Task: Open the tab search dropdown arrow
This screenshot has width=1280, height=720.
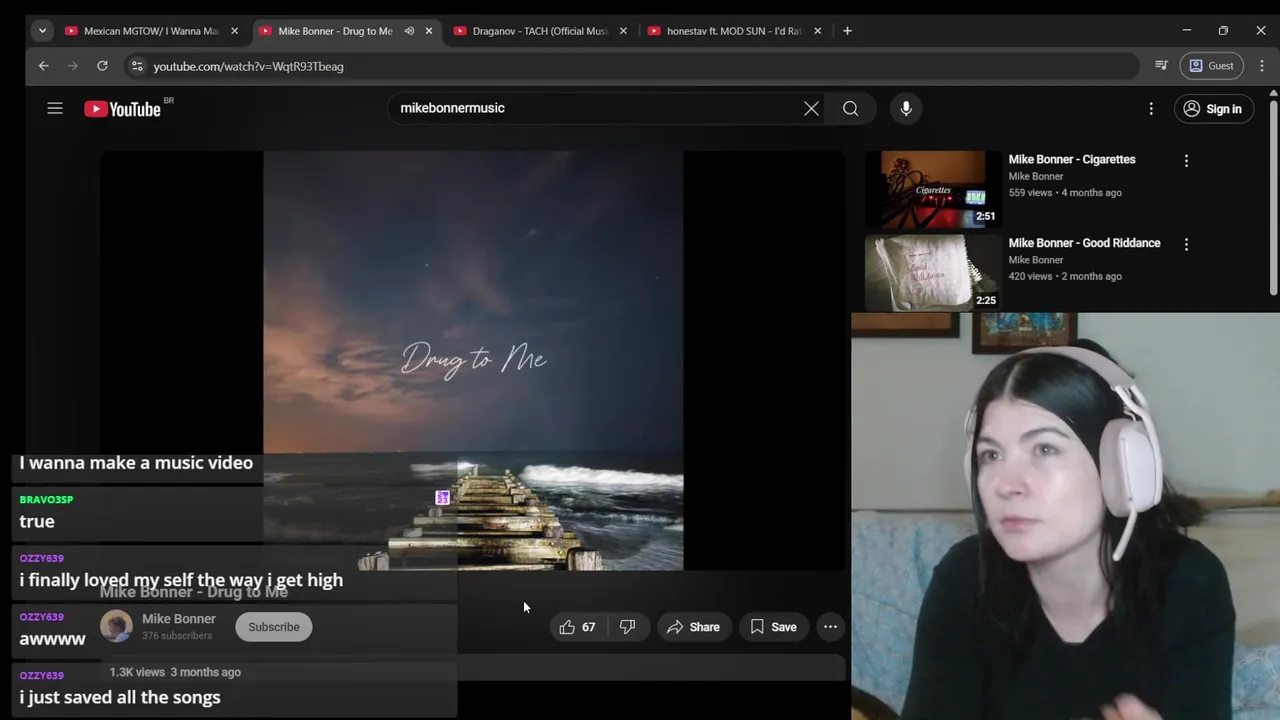Action: (42, 31)
